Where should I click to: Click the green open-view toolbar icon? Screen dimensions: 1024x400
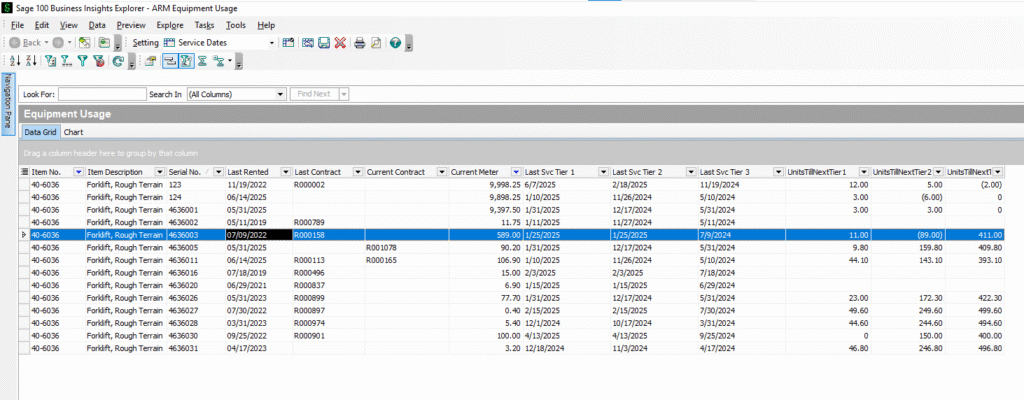coord(104,42)
